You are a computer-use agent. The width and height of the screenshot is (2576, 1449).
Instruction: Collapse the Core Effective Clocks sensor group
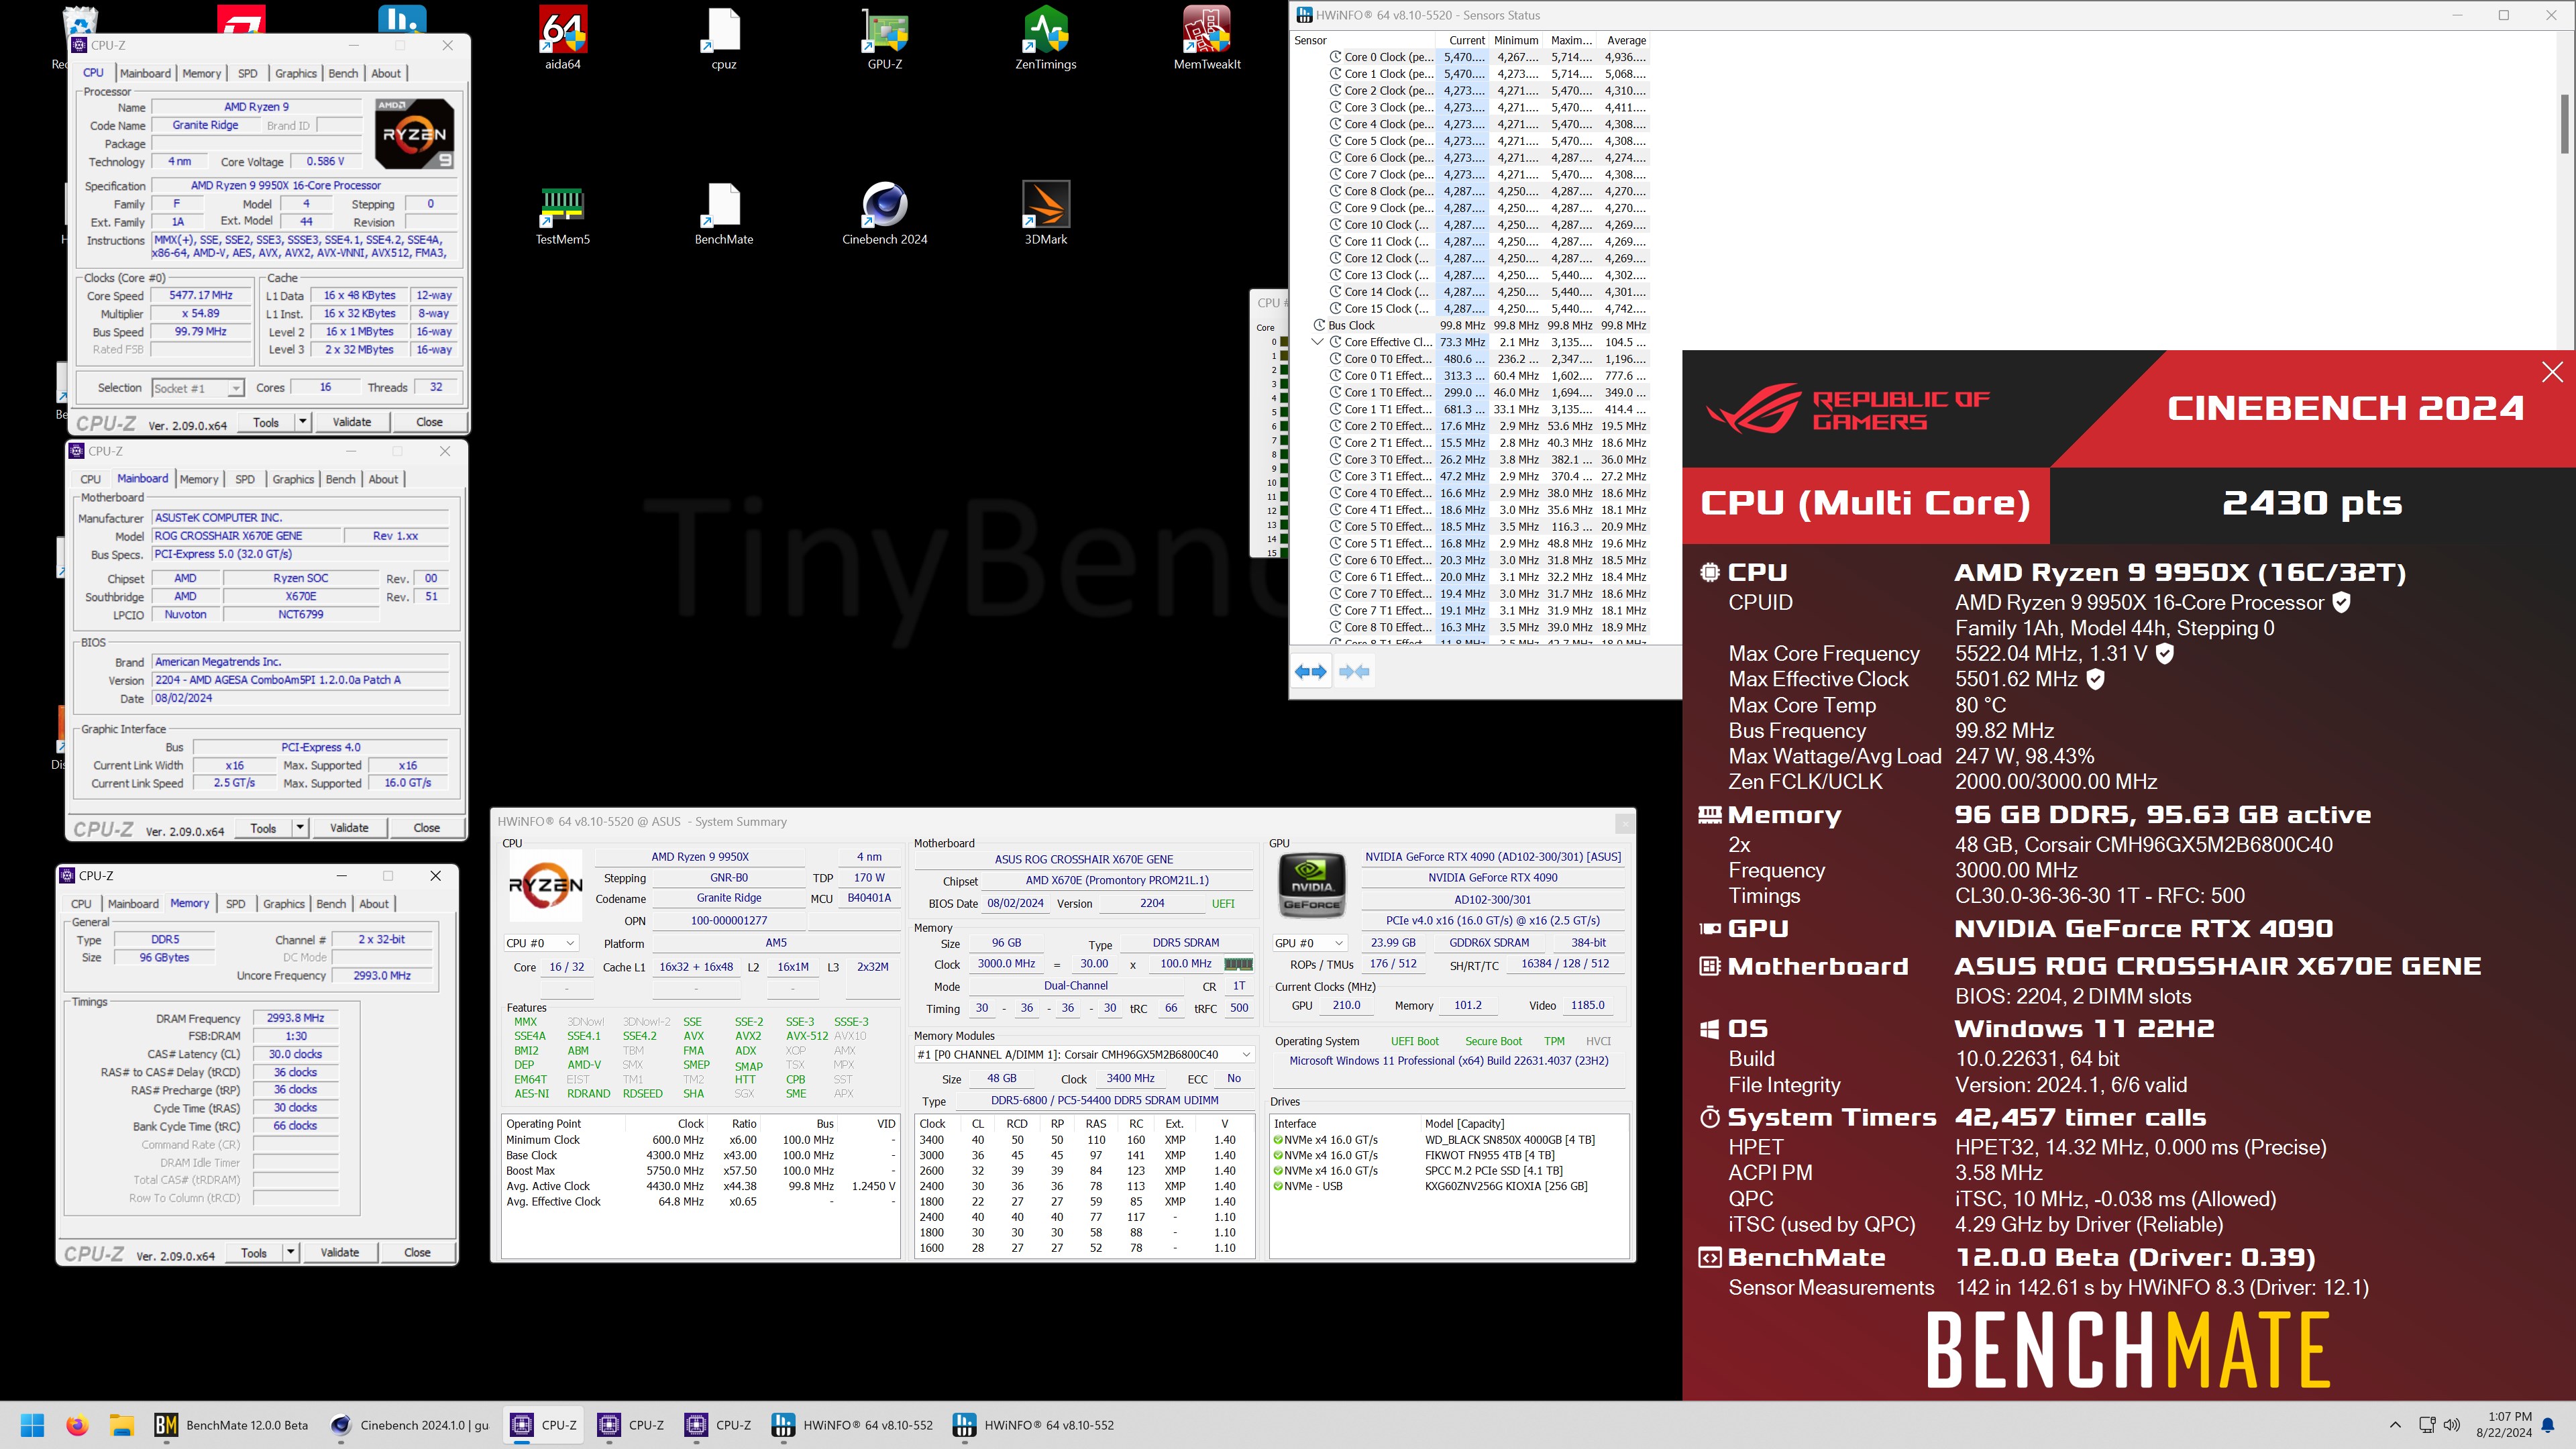click(1318, 342)
